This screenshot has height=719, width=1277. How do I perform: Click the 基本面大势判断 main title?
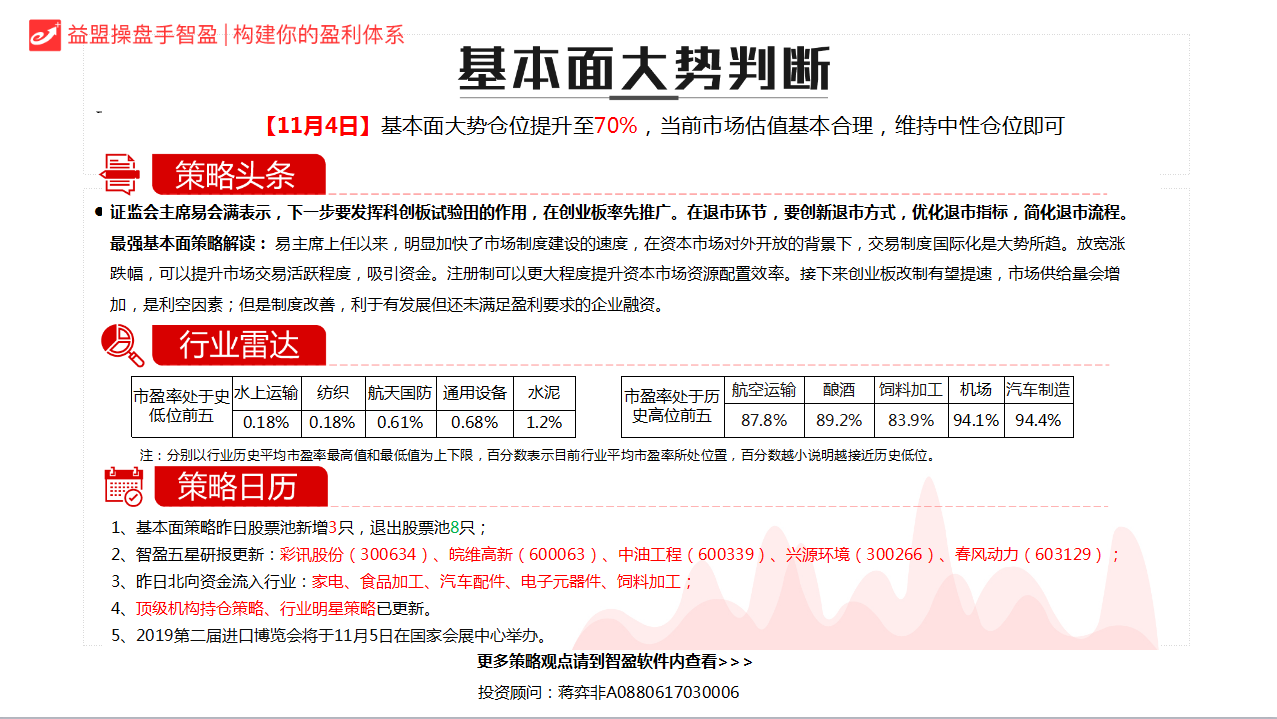click(643, 70)
